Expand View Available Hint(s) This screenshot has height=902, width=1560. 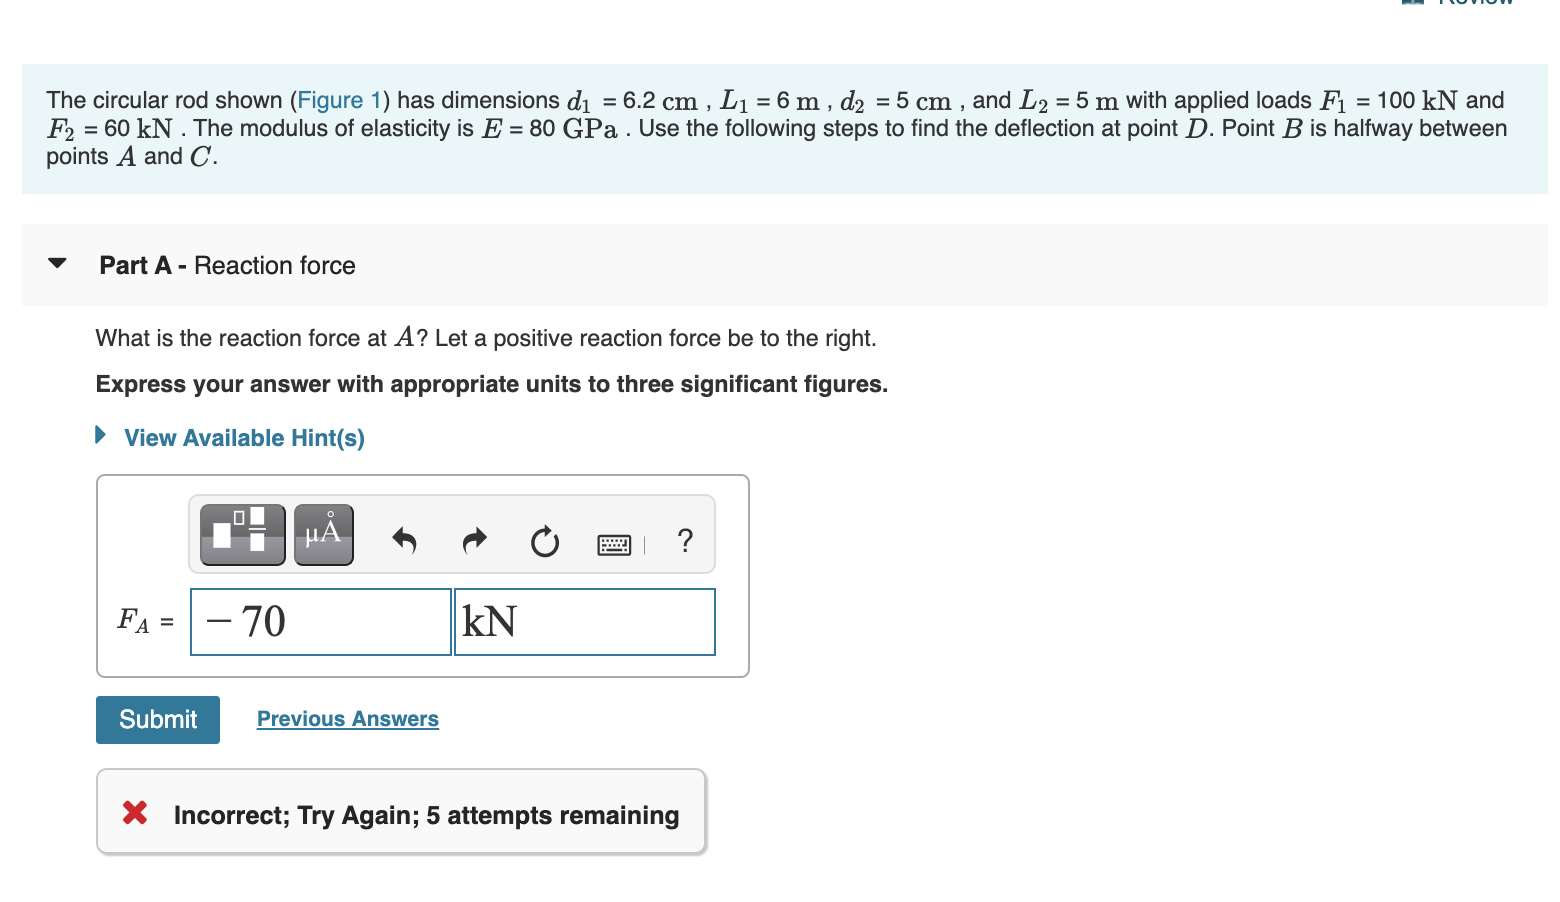click(x=243, y=437)
